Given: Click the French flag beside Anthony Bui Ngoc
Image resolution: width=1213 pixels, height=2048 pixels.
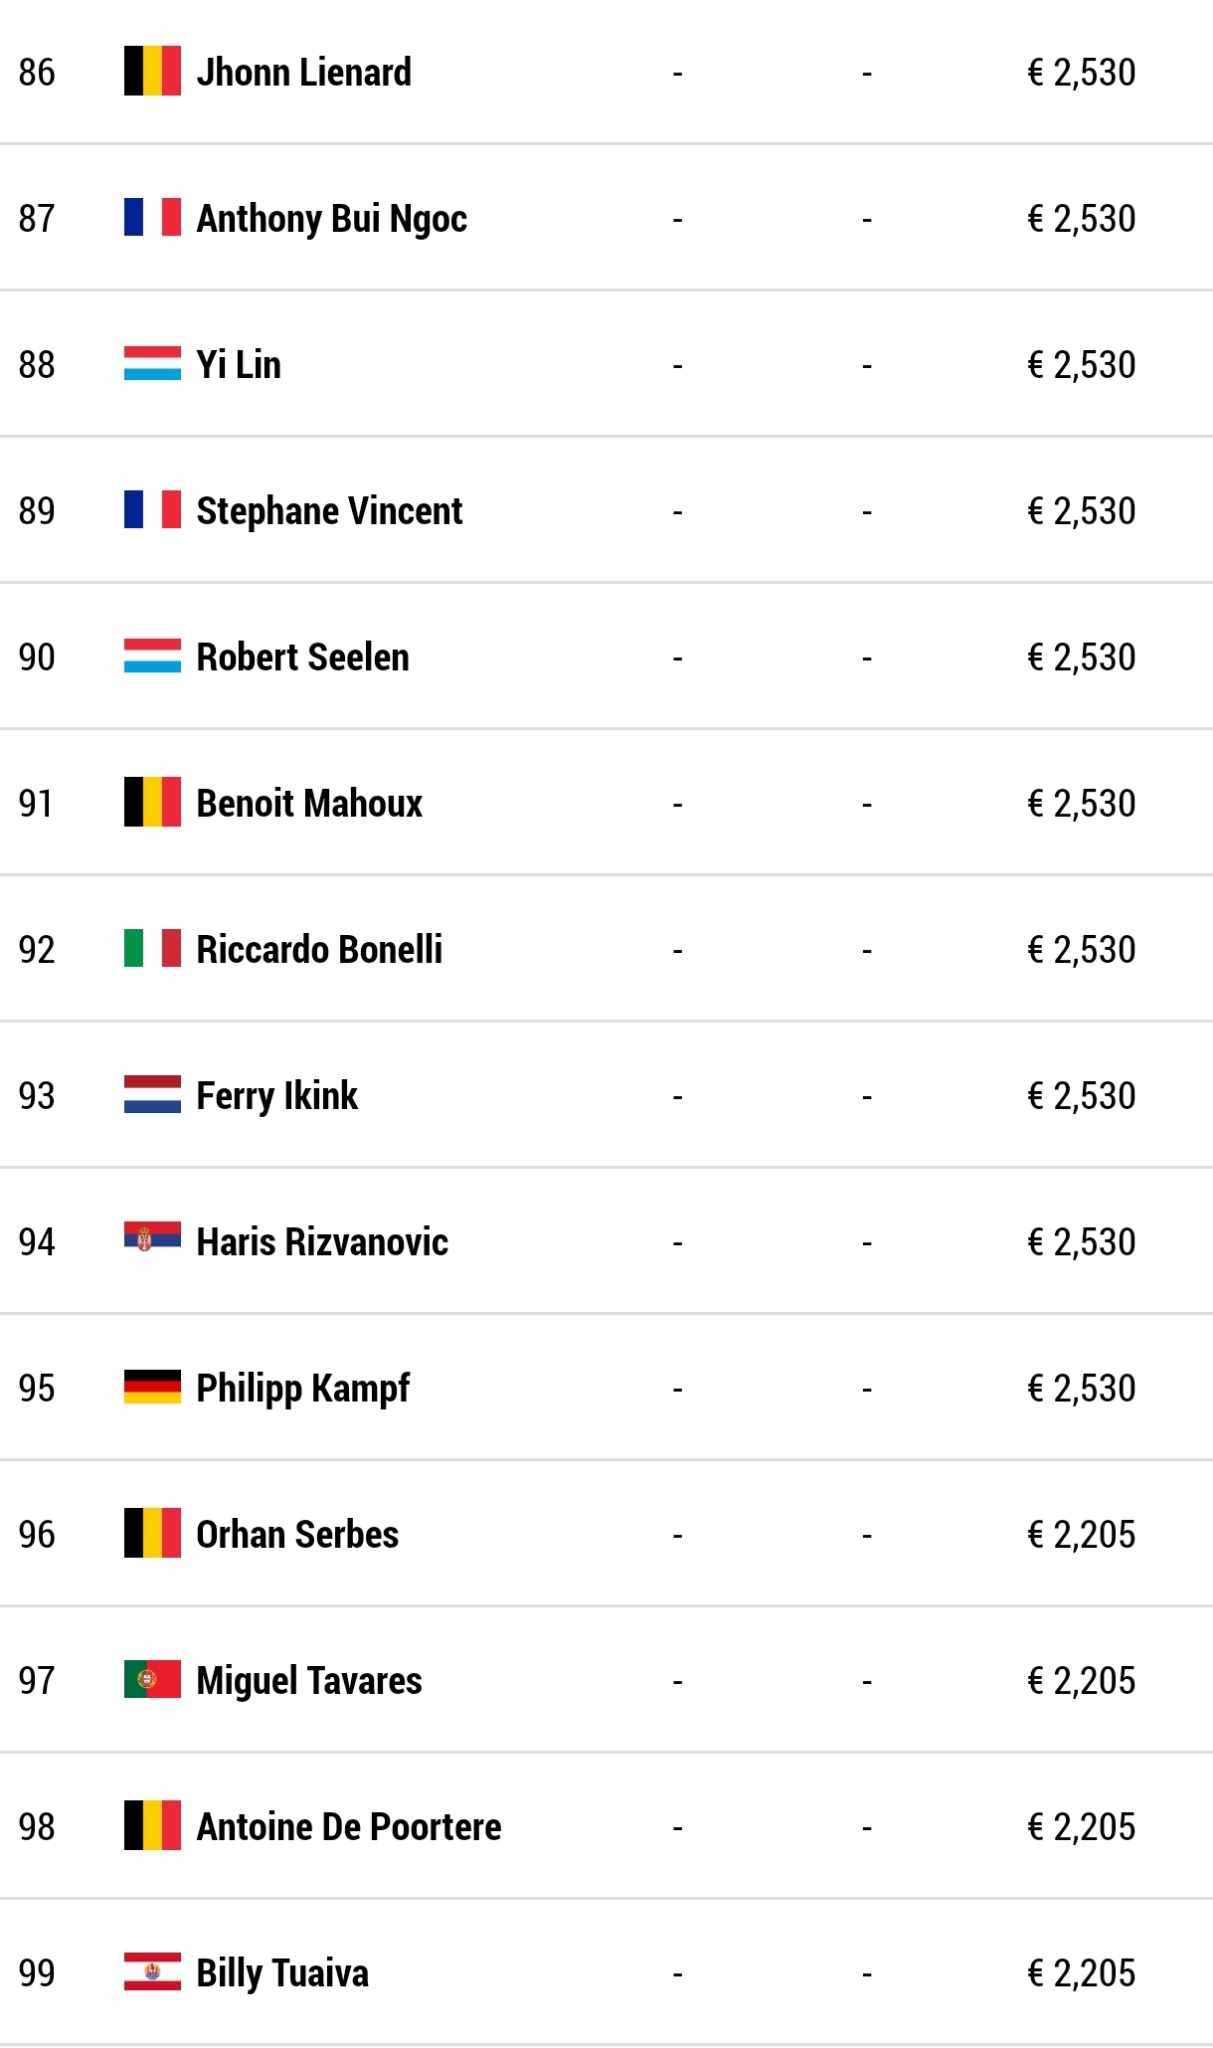Looking at the screenshot, I should 152,217.
